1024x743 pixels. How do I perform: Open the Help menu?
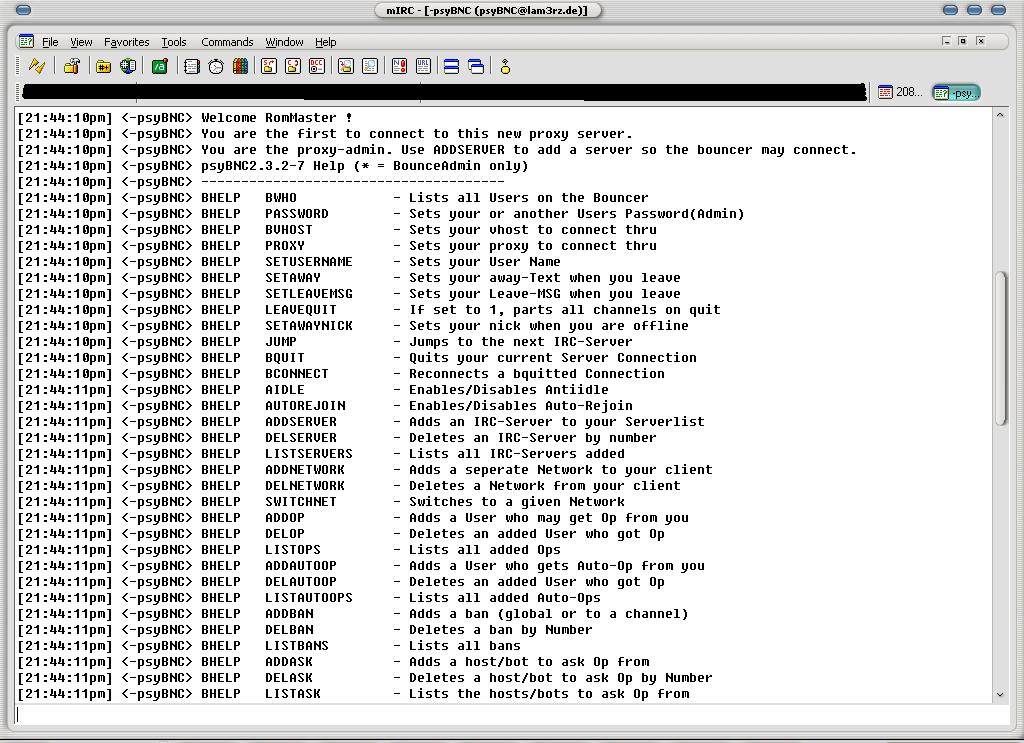pyautogui.click(x=326, y=42)
